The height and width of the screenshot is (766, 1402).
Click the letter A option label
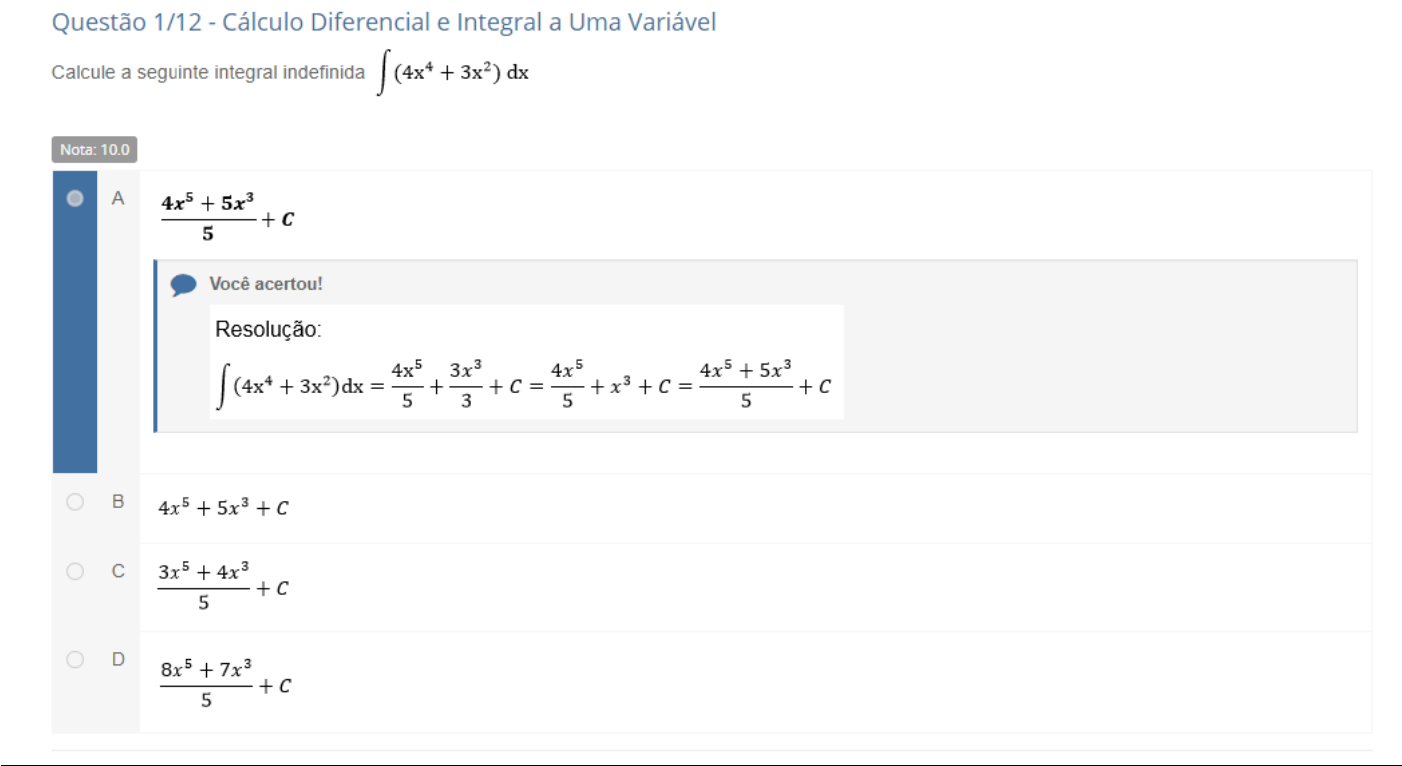click(x=118, y=199)
